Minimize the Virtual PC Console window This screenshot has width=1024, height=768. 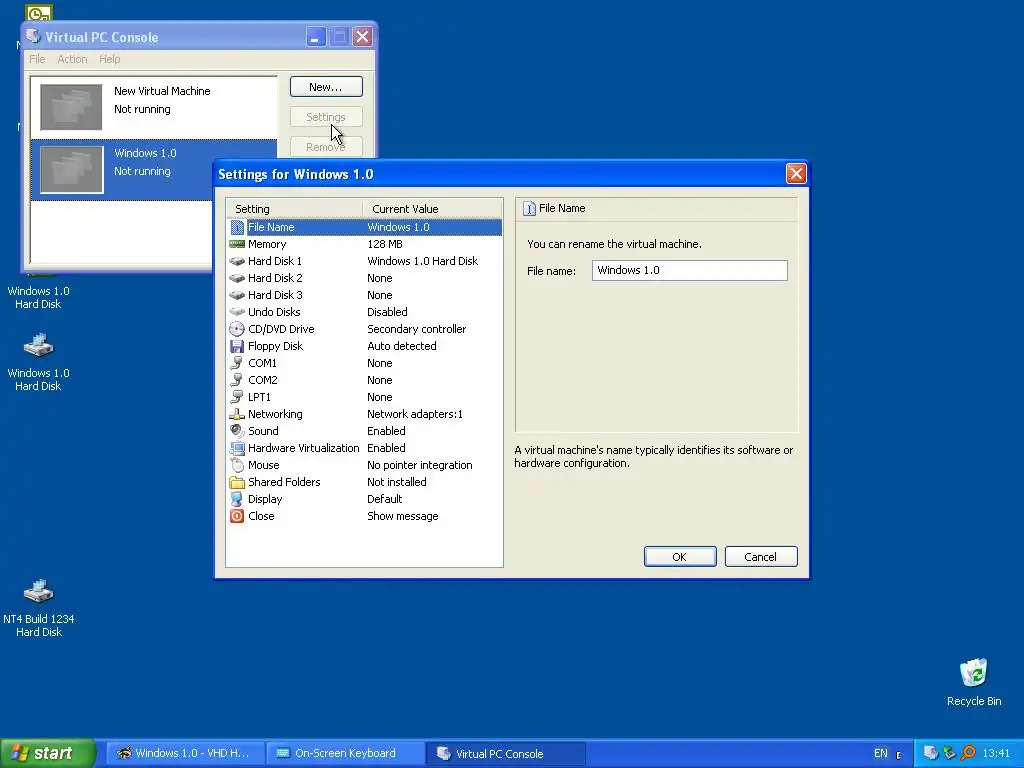coord(315,37)
